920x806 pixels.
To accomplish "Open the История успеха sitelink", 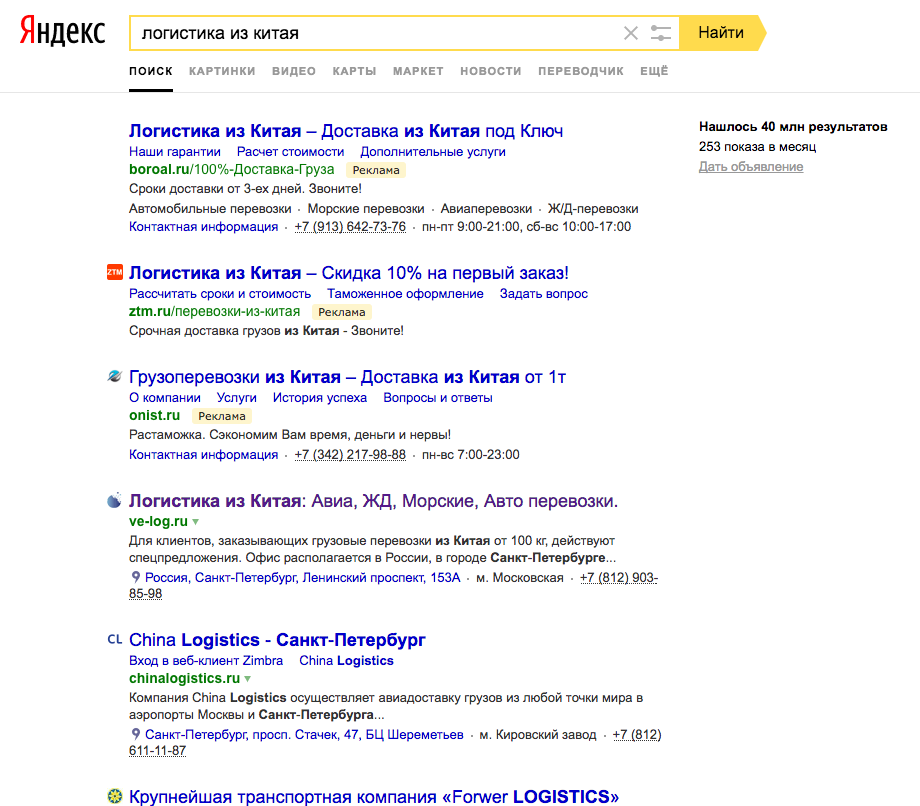I will click(x=320, y=397).
